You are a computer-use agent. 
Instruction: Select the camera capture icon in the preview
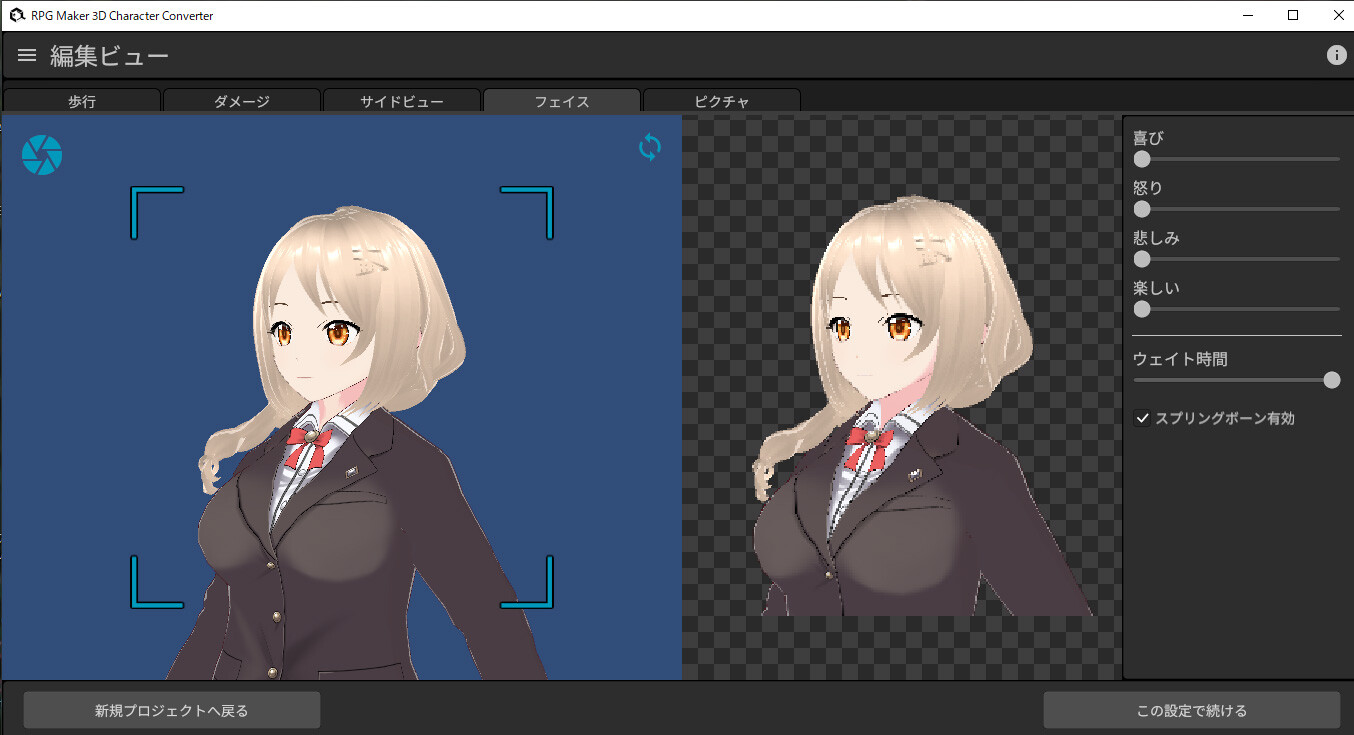[x=41, y=154]
